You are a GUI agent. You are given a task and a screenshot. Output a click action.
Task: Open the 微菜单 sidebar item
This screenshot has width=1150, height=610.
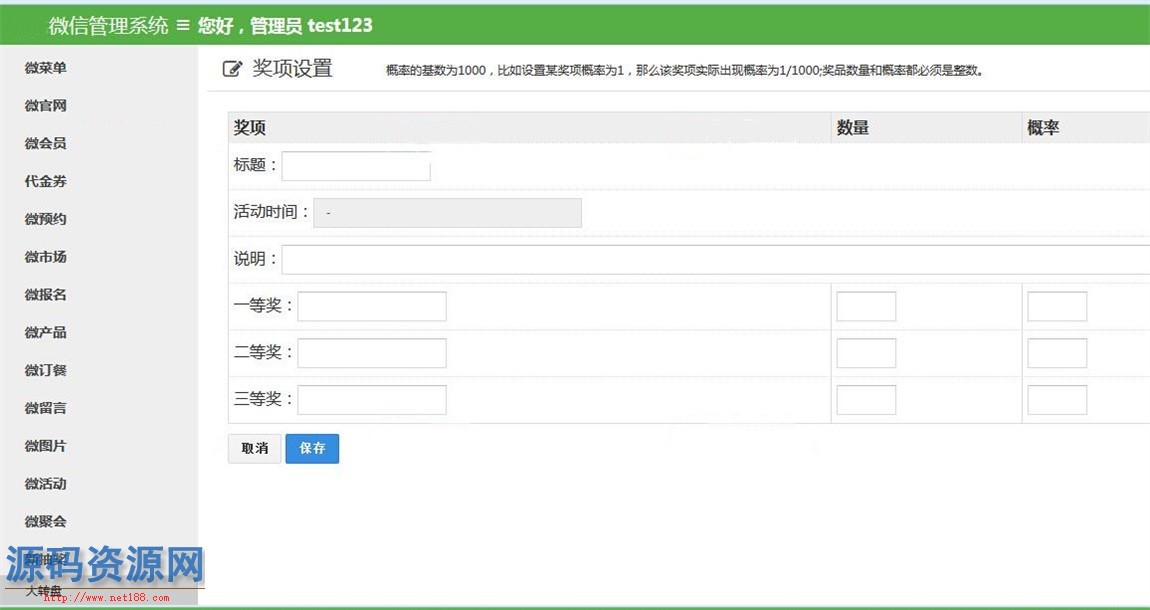46,68
